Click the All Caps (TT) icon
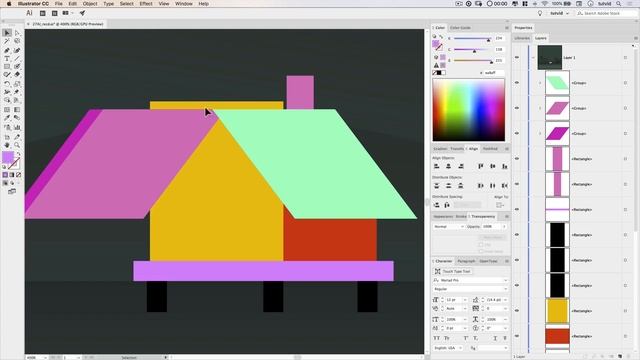The width and height of the screenshot is (640, 360). pos(436,338)
